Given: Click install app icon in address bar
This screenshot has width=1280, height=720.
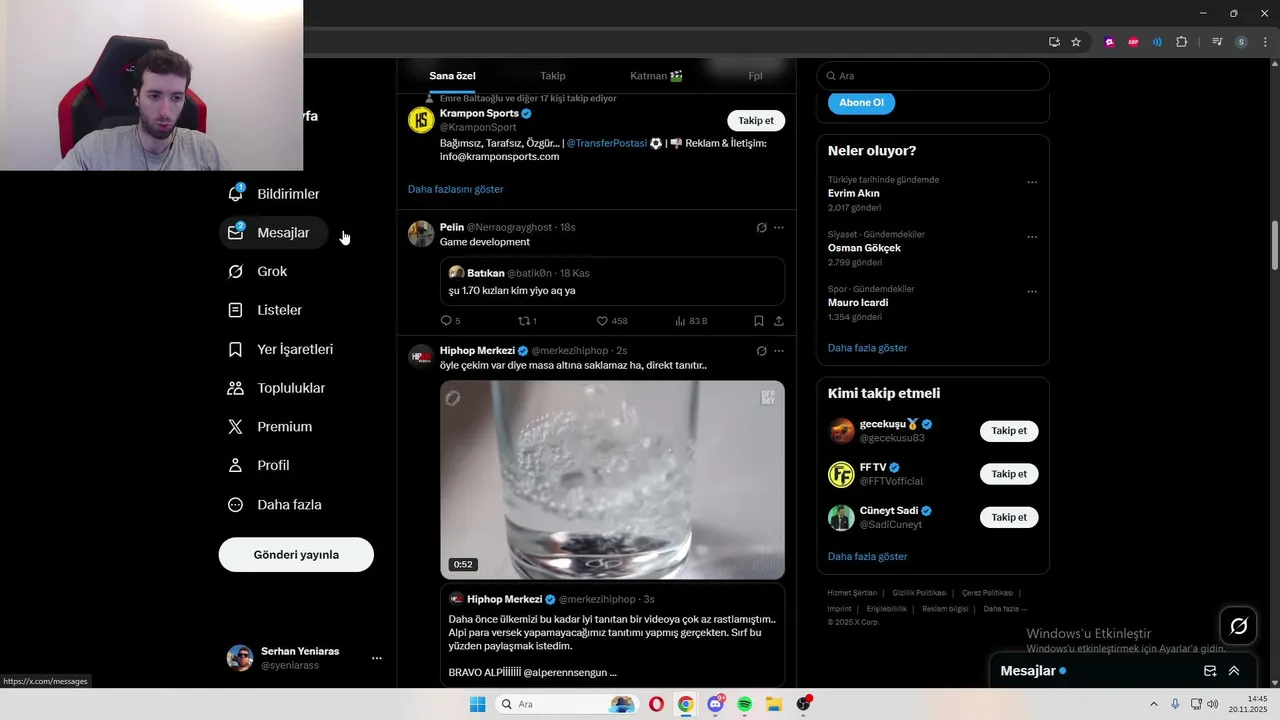Looking at the screenshot, I should click(1054, 42).
